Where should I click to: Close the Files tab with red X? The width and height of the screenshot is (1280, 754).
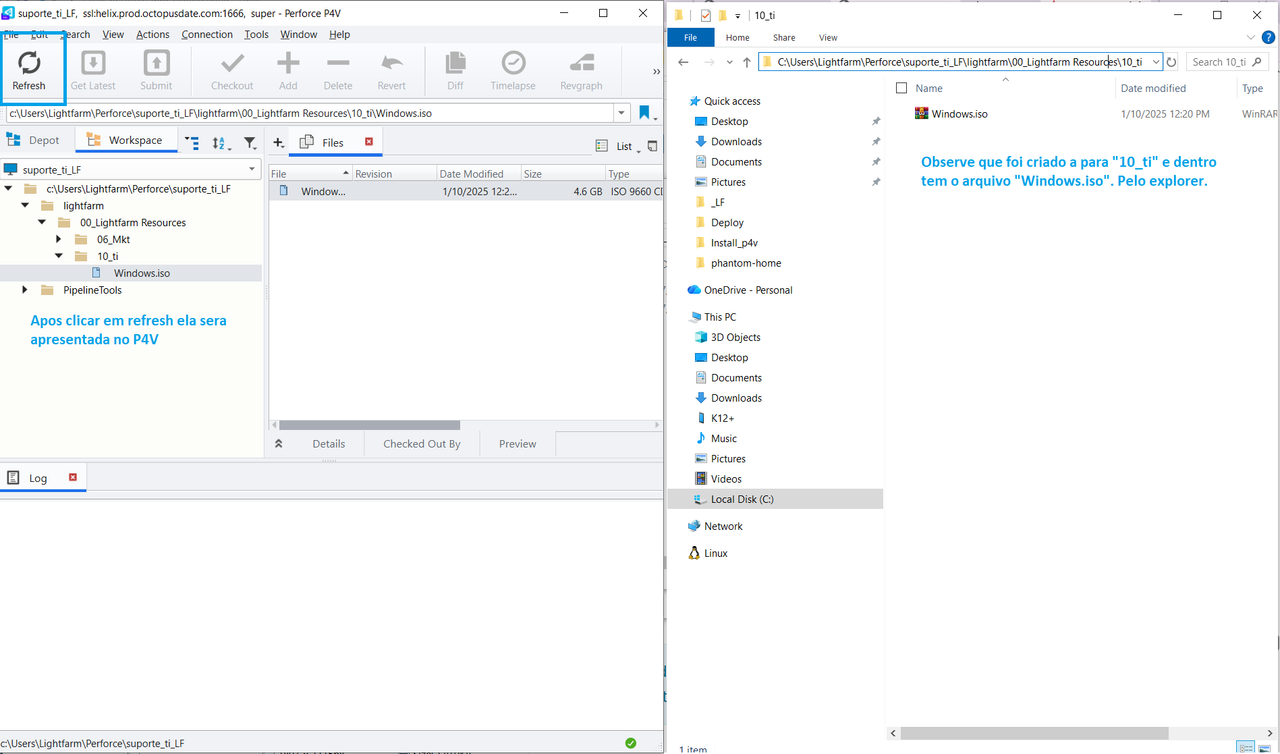(369, 142)
